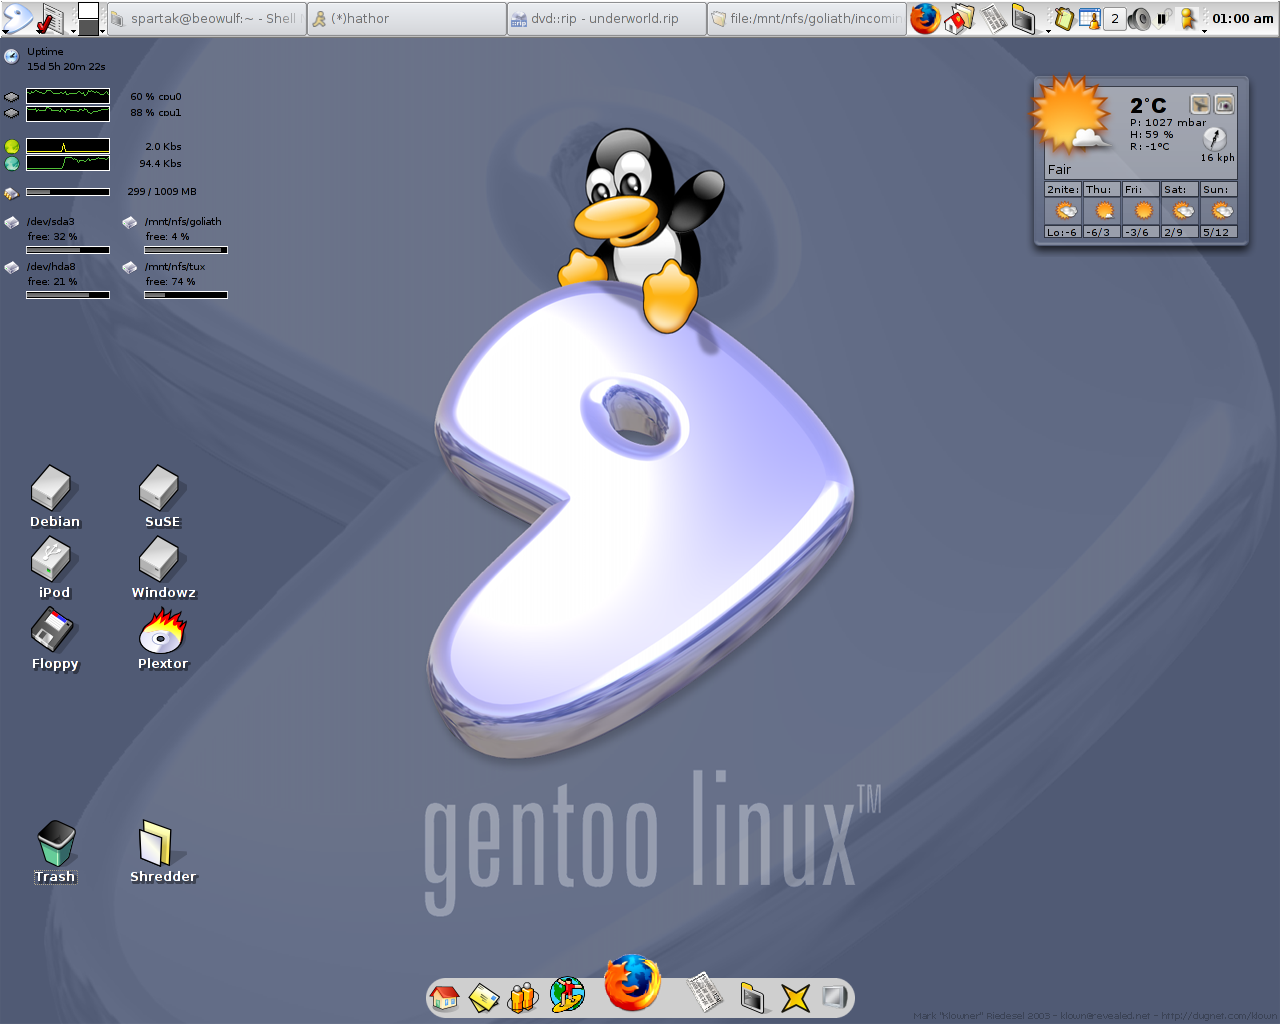Viewport: 1280px width, 1024px height.
Task: Switch to the (*)hathor taskbar entry
Action: click(406, 19)
